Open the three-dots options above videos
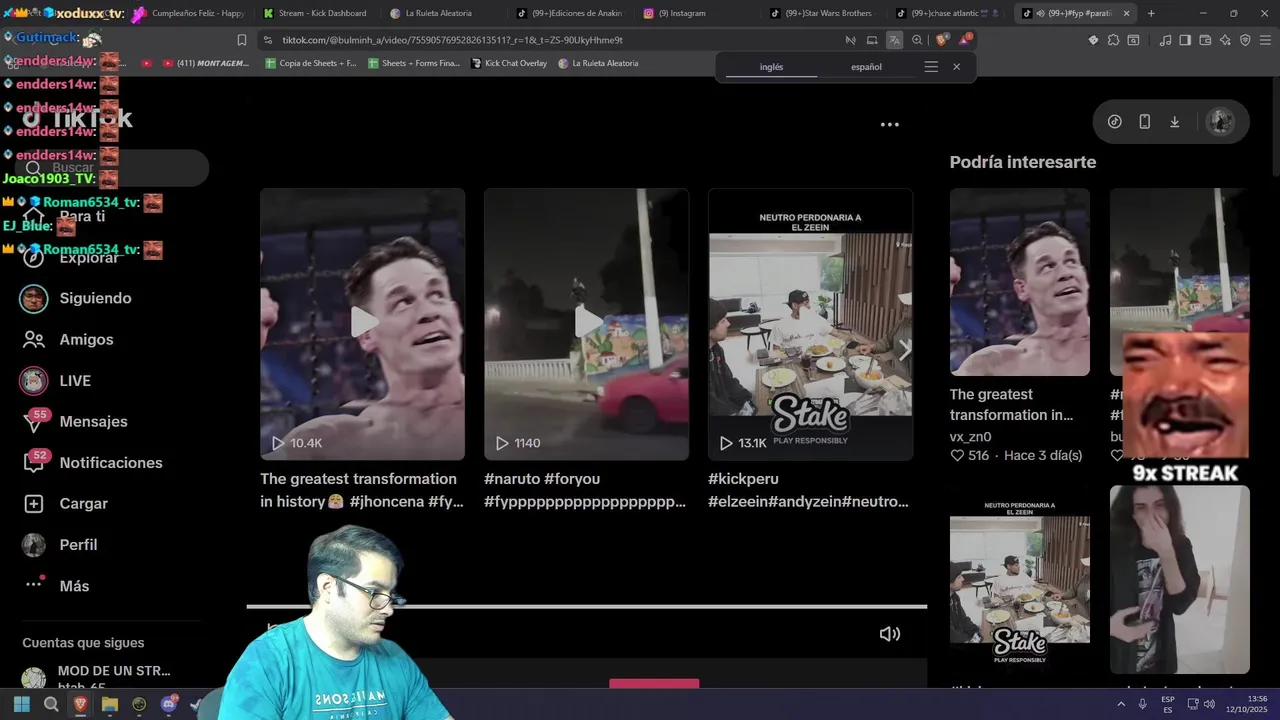 tap(889, 125)
